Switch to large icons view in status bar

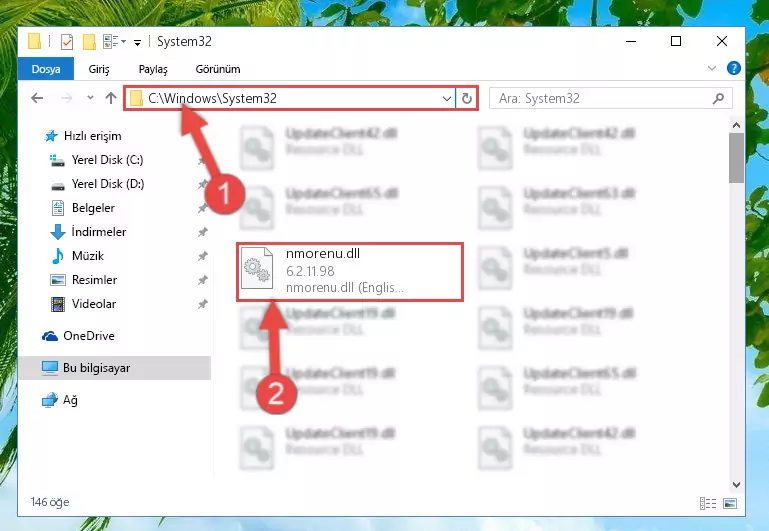pos(730,504)
